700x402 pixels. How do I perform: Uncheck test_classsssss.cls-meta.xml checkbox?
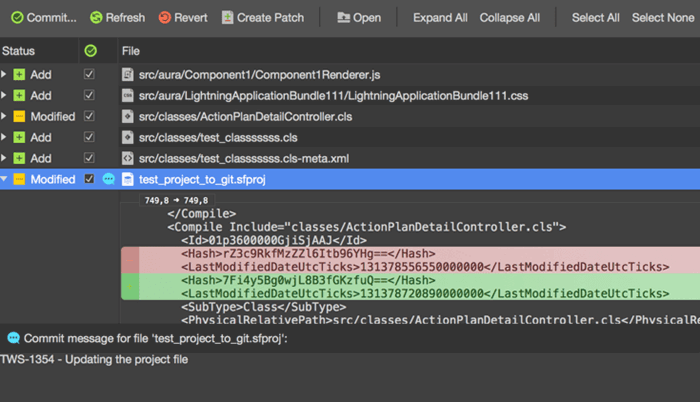89,158
